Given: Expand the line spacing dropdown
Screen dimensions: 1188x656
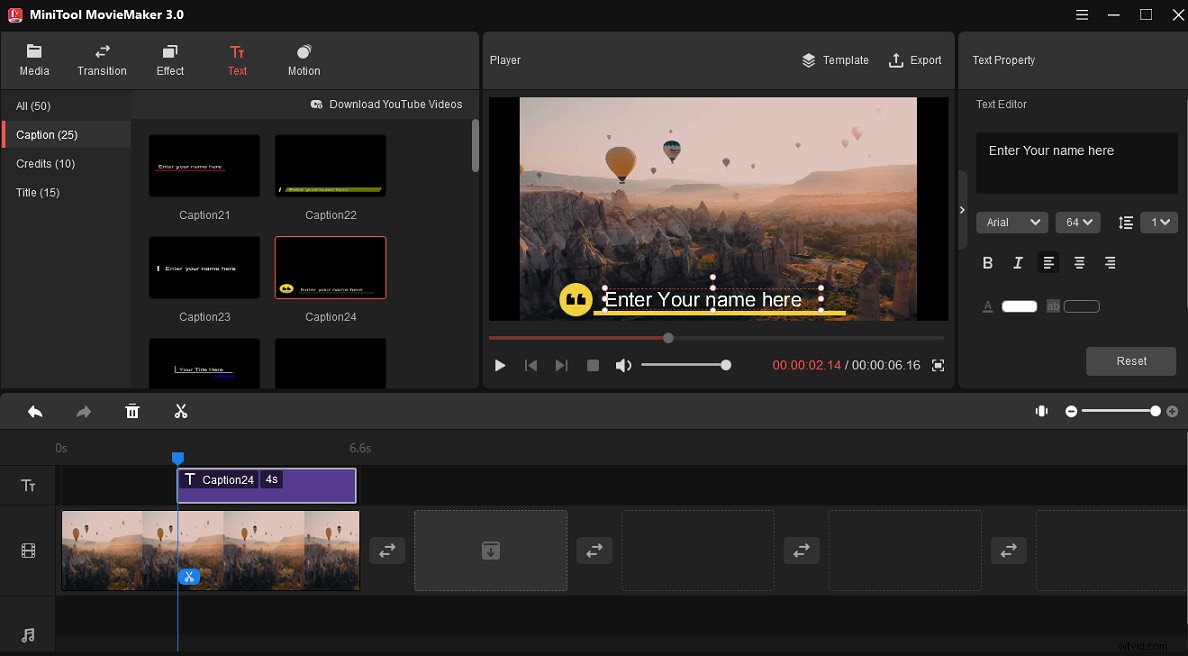Looking at the screenshot, I should pyautogui.click(x=1159, y=222).
